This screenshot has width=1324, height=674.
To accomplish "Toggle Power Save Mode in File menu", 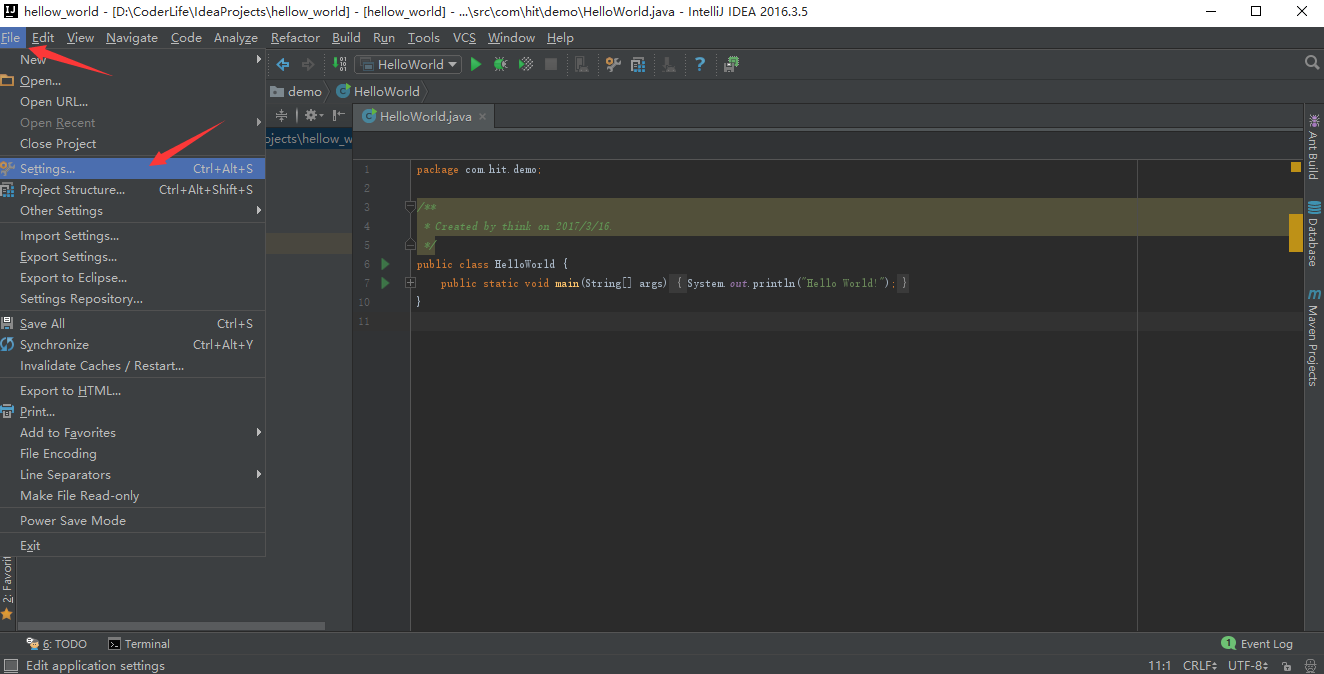I will coord(73,521).
